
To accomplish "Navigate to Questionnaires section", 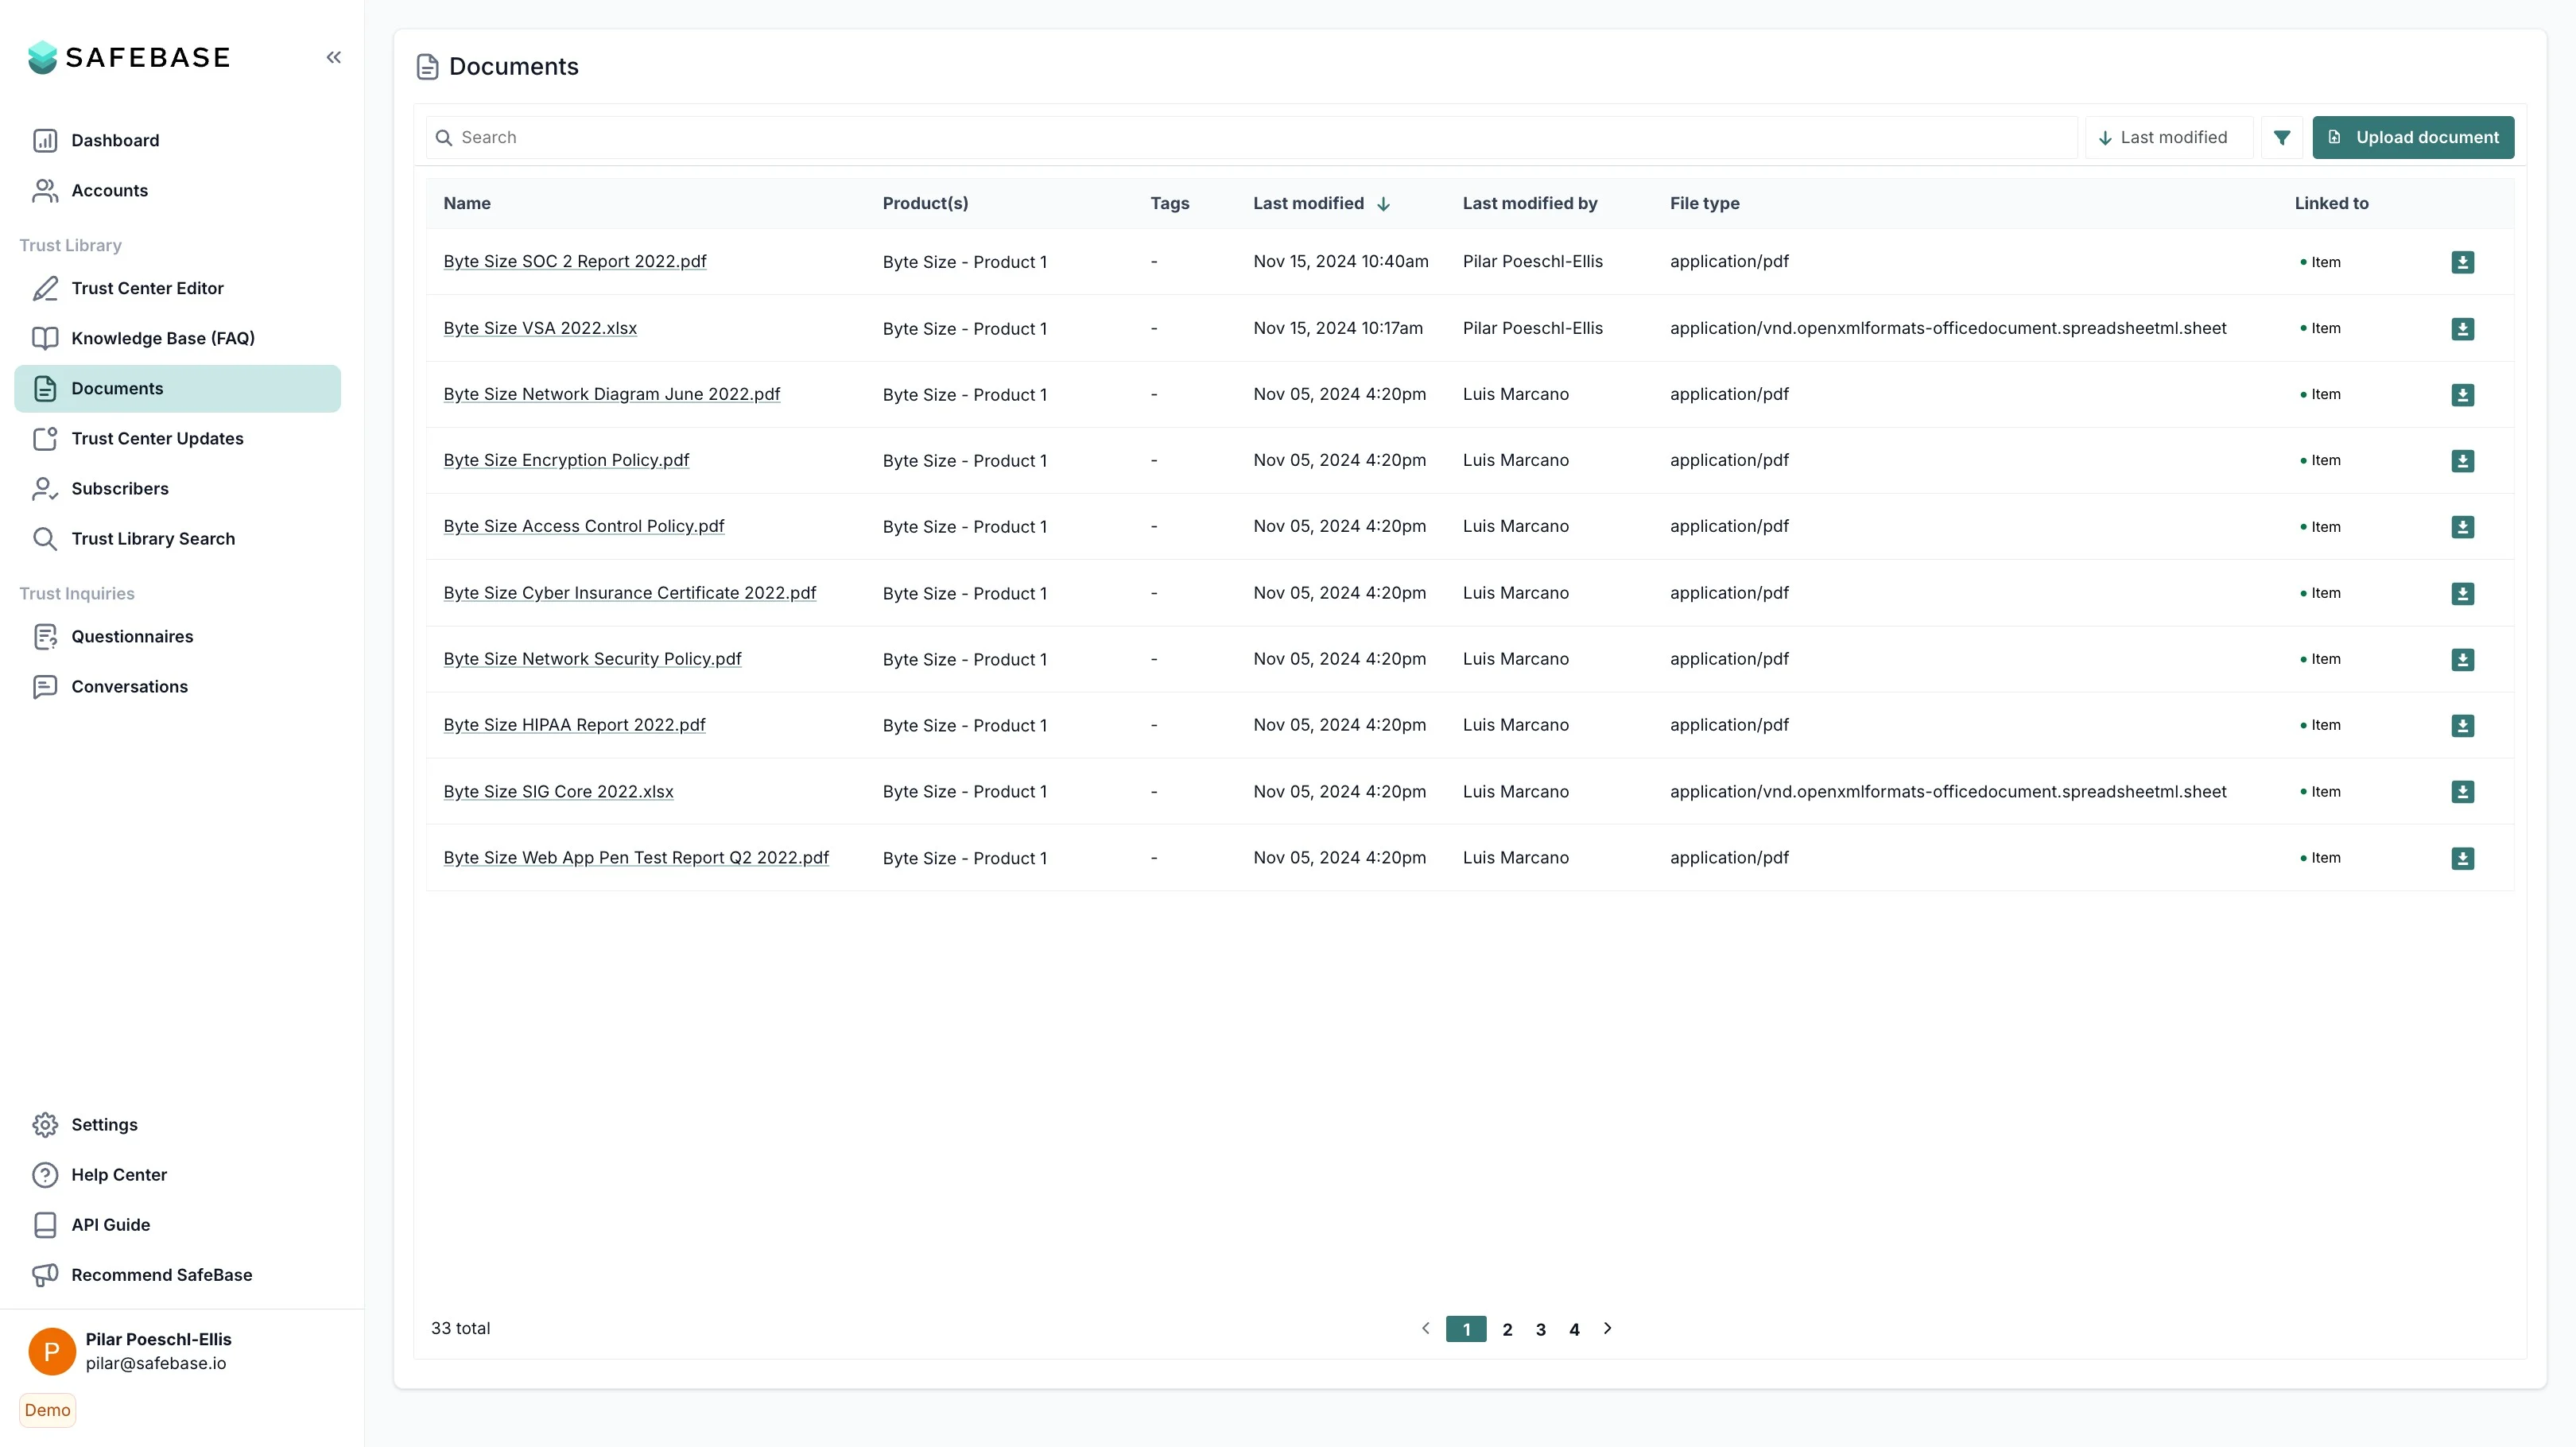I will (x=132, y=637).
